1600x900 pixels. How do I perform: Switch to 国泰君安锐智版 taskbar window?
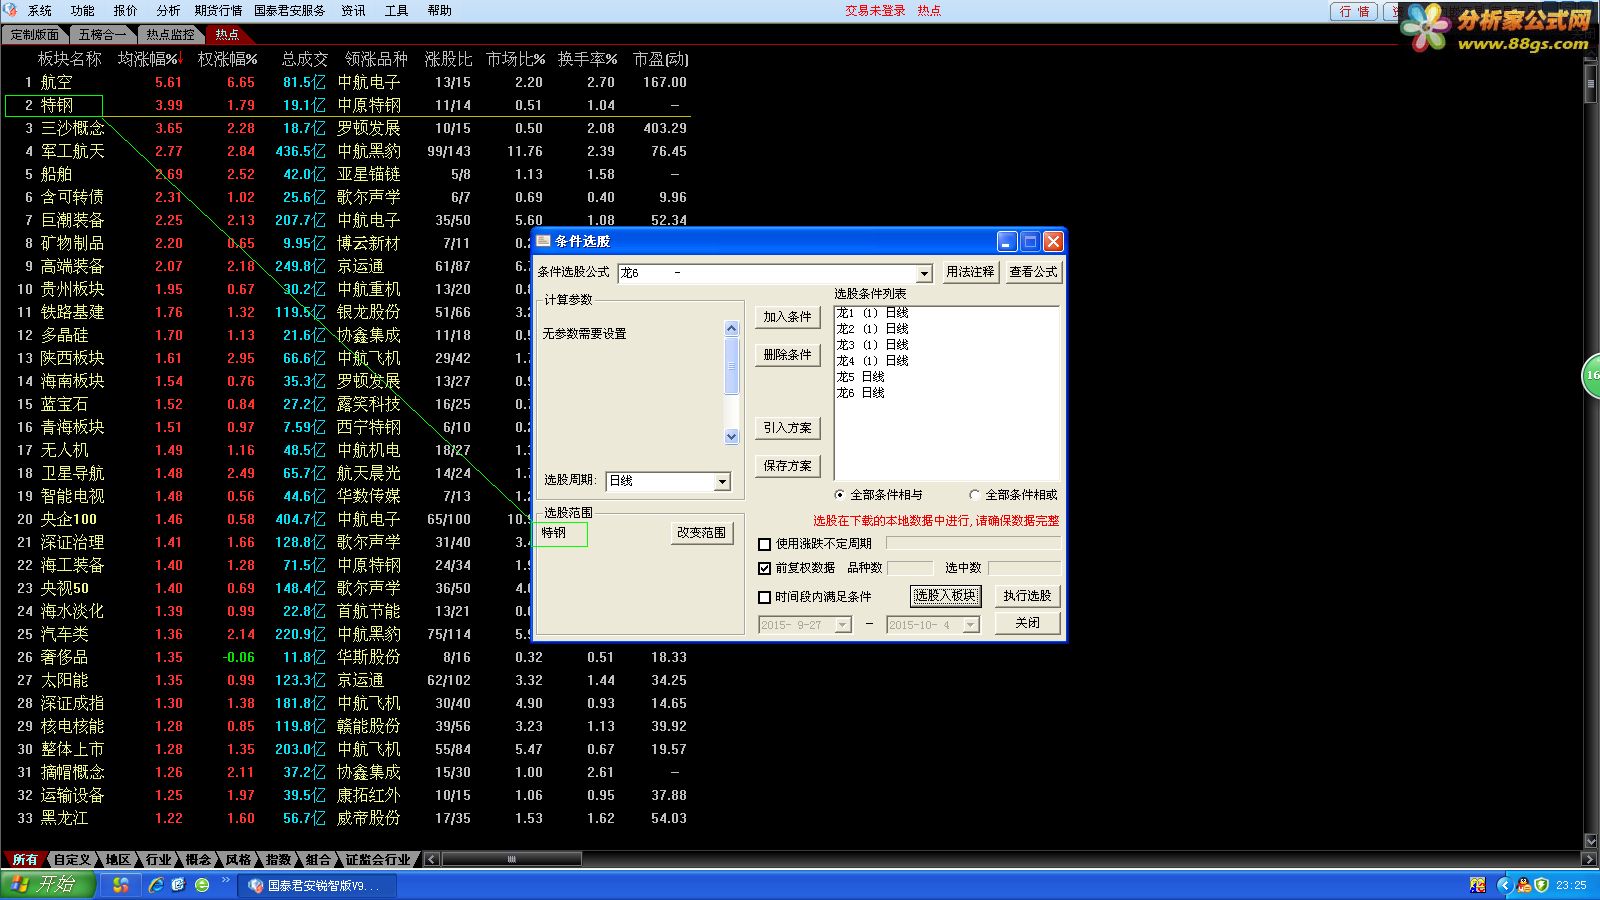pyautogui.click(x=317, y=885)
